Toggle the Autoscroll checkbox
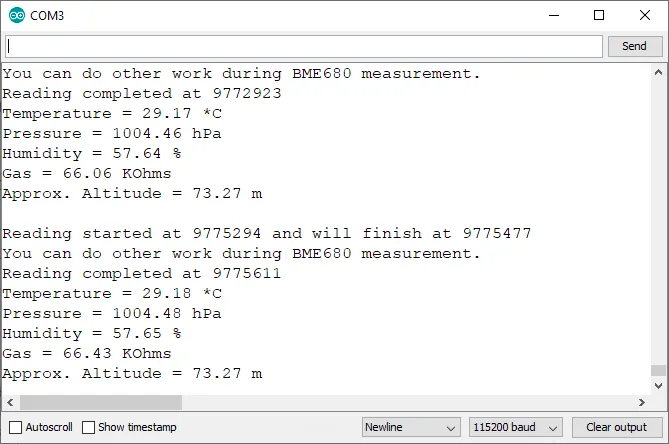 (15, 427)
